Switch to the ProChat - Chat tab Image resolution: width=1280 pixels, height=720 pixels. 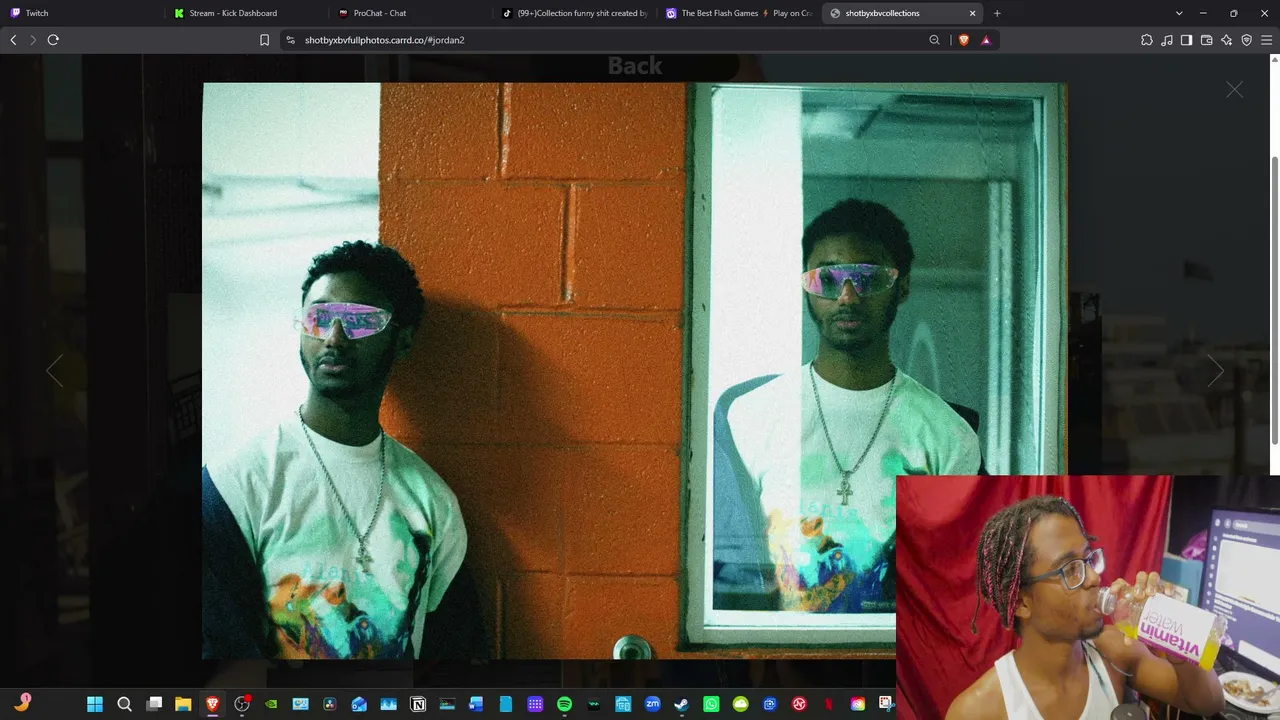click(x=409, y=13)
